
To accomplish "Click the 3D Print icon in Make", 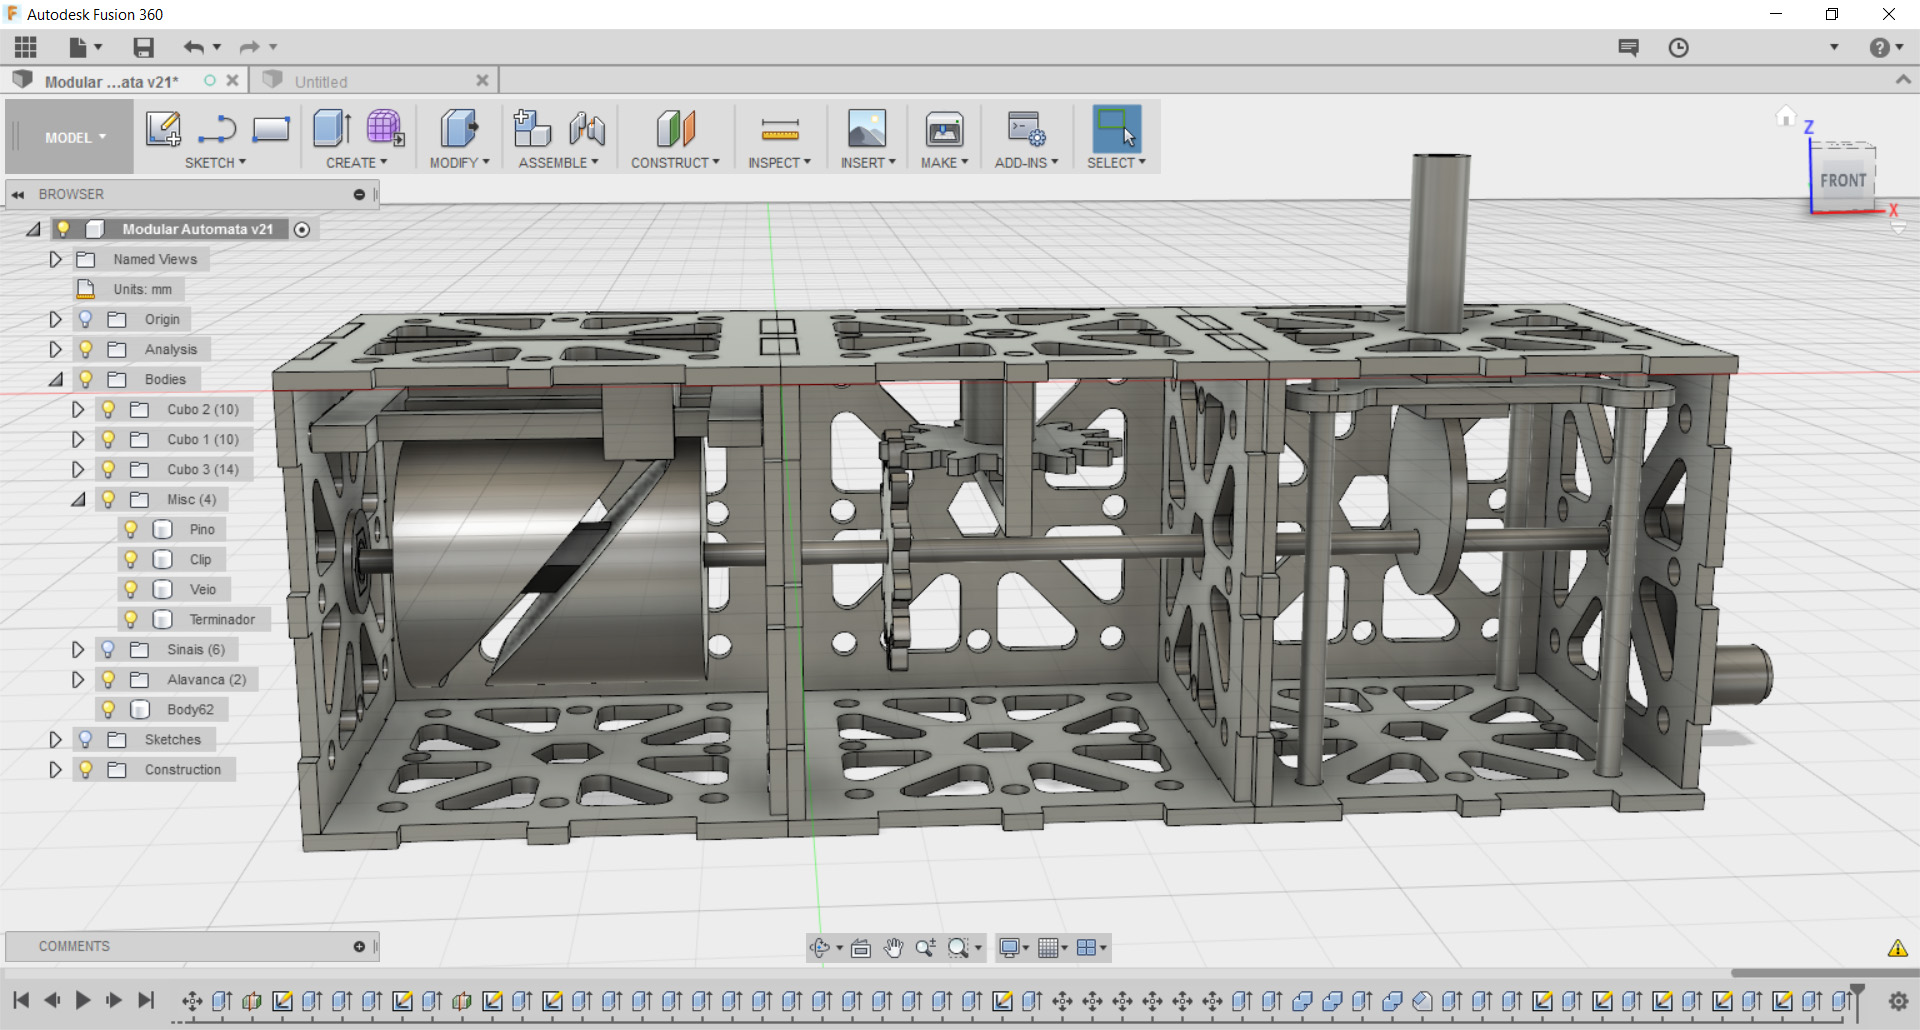I will (x=944, y=129).
